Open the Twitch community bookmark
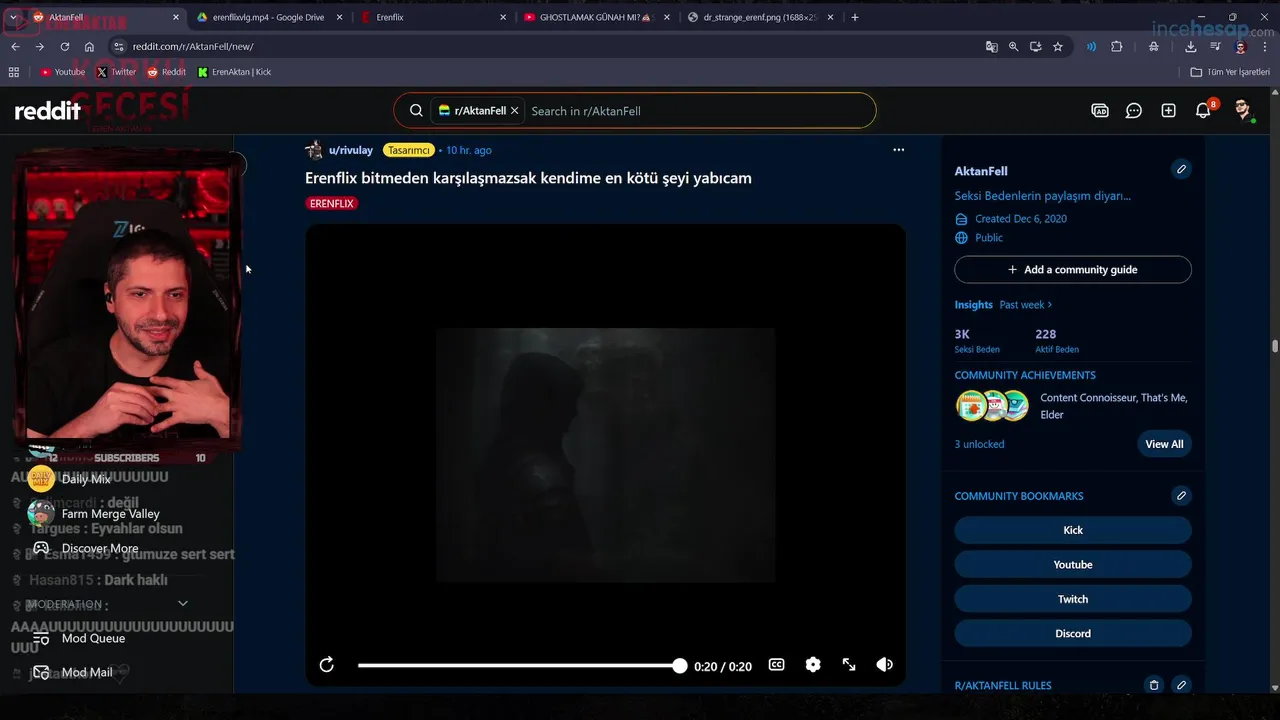 (1073, 599)
